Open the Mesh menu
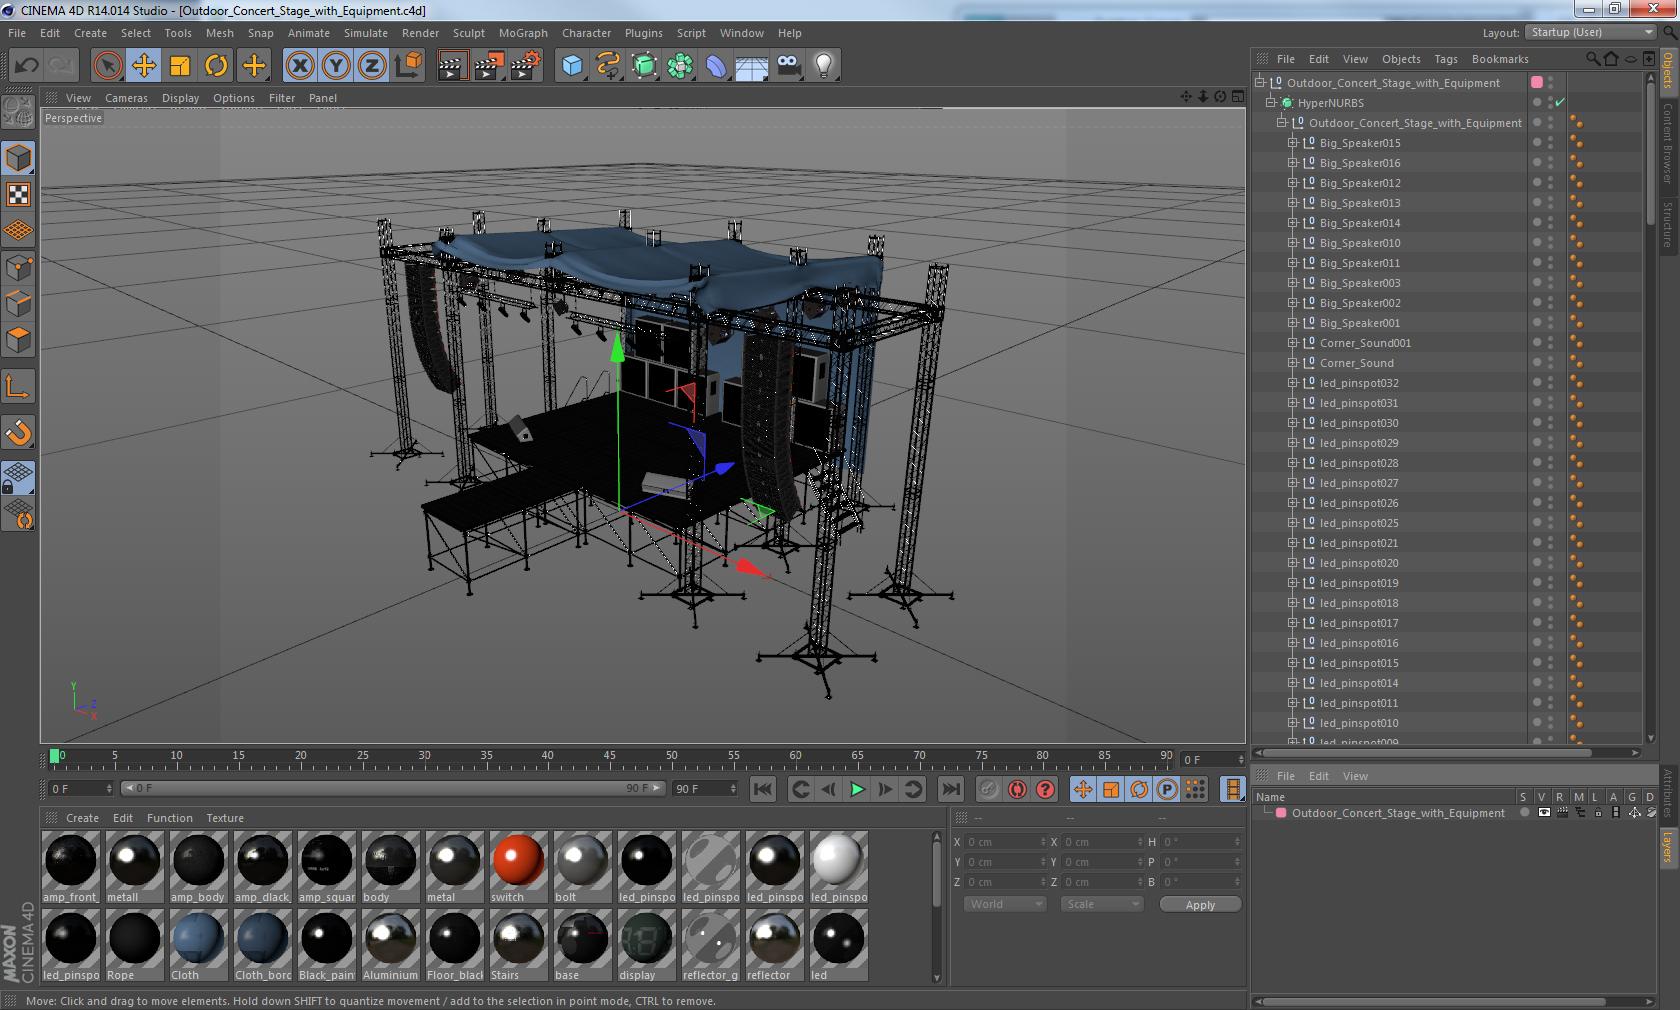Image resolution: width=1680 pixels, height=1010 pixels. [220, 33]
